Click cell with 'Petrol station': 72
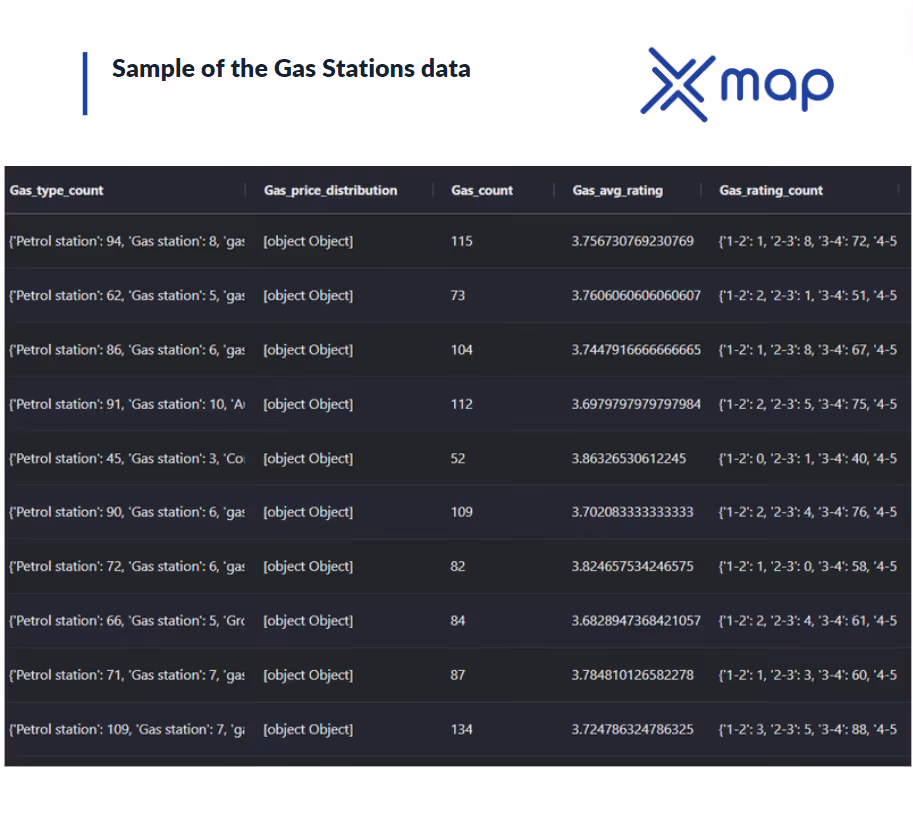The width and height of the screenshot is (913, 817). [x=127, y=566]
